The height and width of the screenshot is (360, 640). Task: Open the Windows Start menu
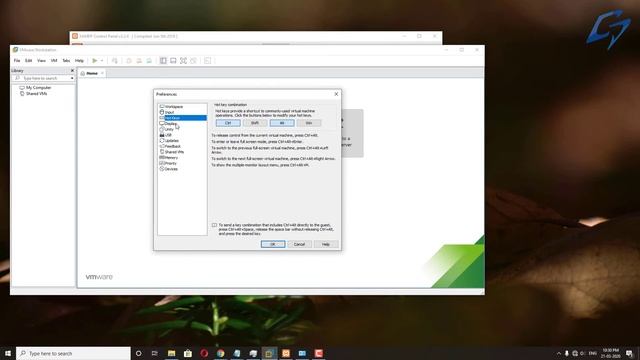[x=8, y=353]
